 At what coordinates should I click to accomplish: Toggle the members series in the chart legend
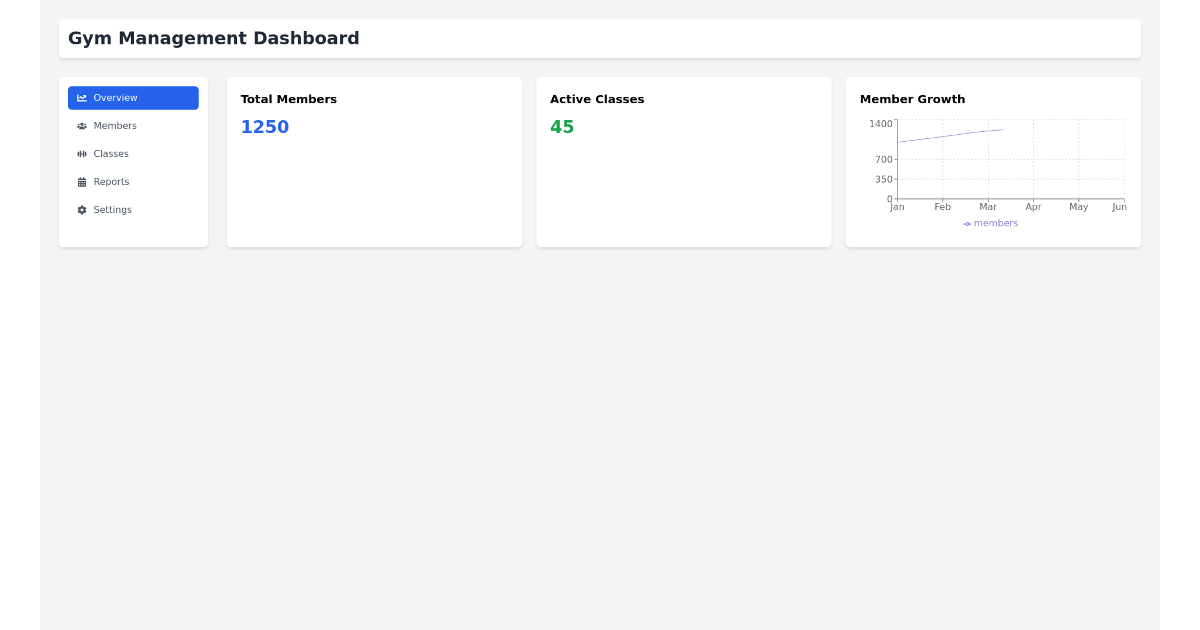pyautogui.click(x=991, y=223)
